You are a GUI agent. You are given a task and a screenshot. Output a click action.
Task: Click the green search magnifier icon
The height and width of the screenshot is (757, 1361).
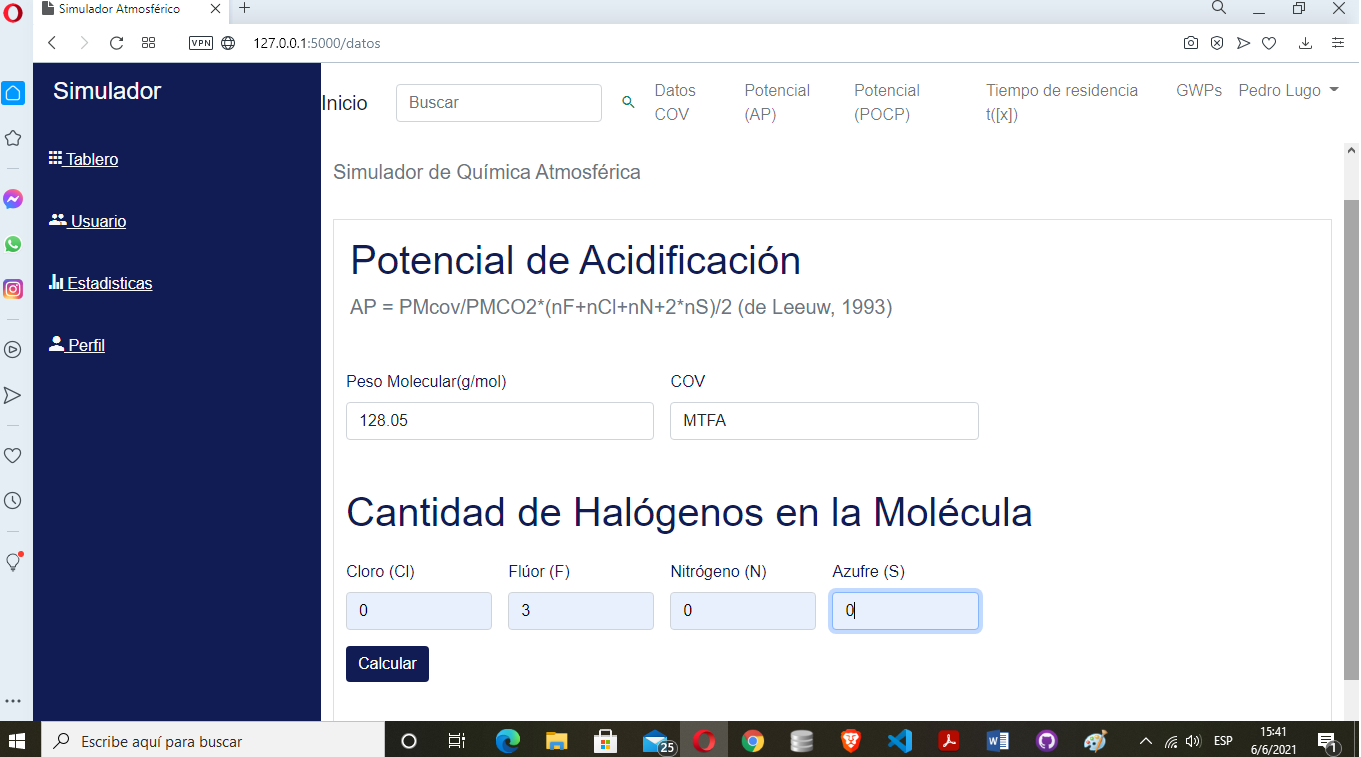tap(628, 102)
